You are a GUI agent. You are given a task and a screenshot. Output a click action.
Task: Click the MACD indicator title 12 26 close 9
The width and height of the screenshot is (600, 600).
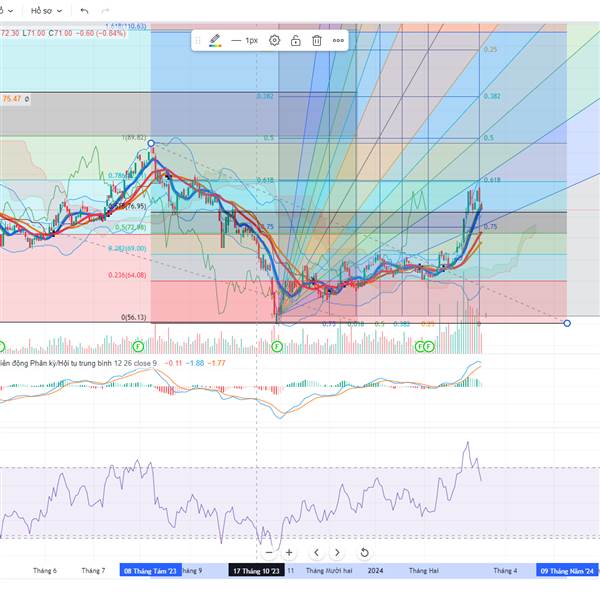pos(78,363)
